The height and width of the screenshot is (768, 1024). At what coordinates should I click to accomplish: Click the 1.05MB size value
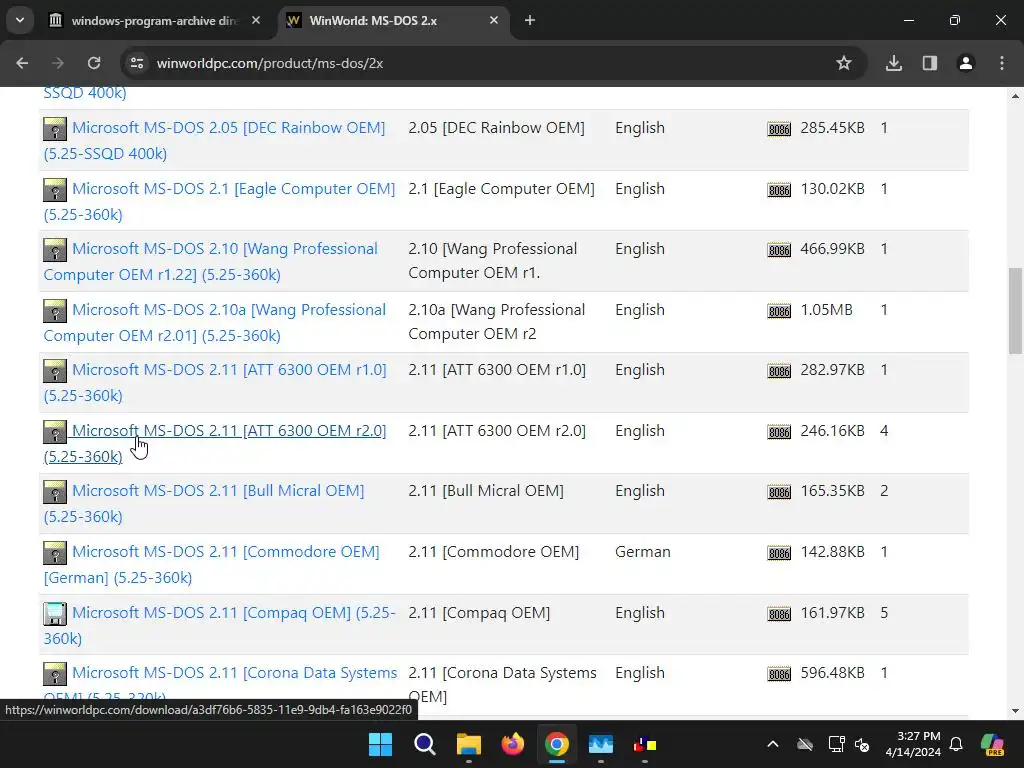click(x=826, y=310)
